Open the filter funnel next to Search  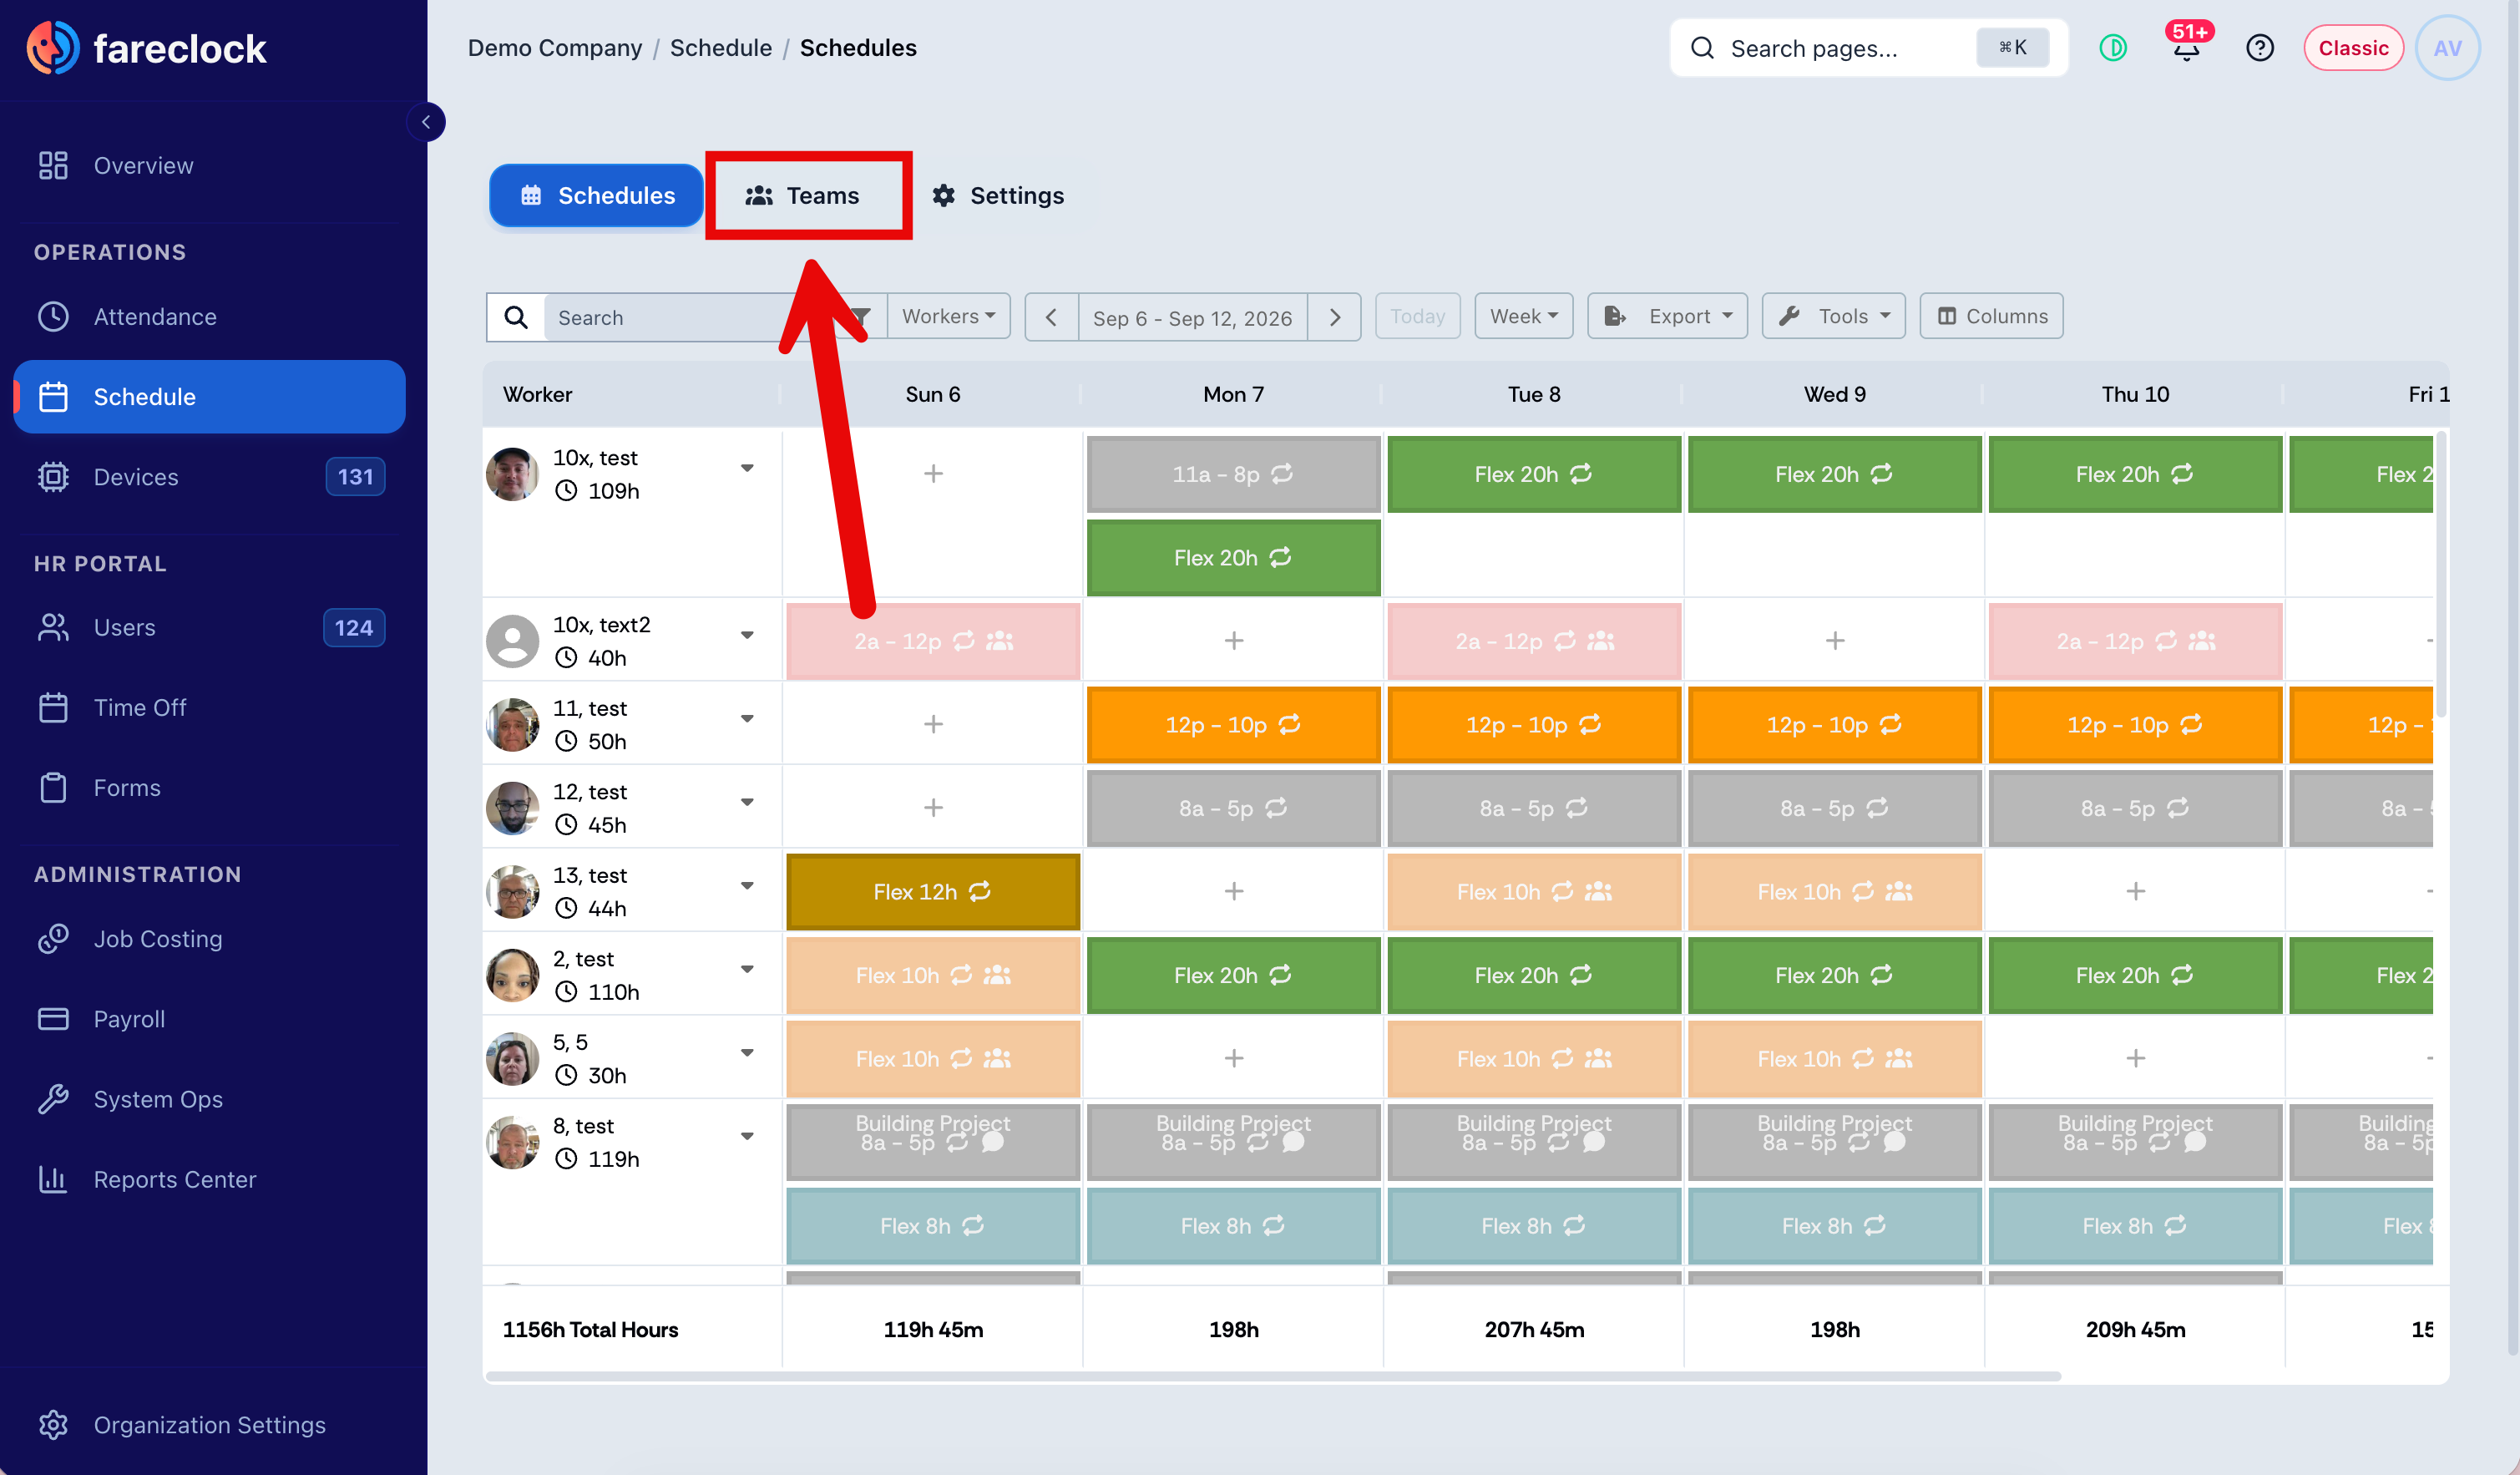click(860, 317)
